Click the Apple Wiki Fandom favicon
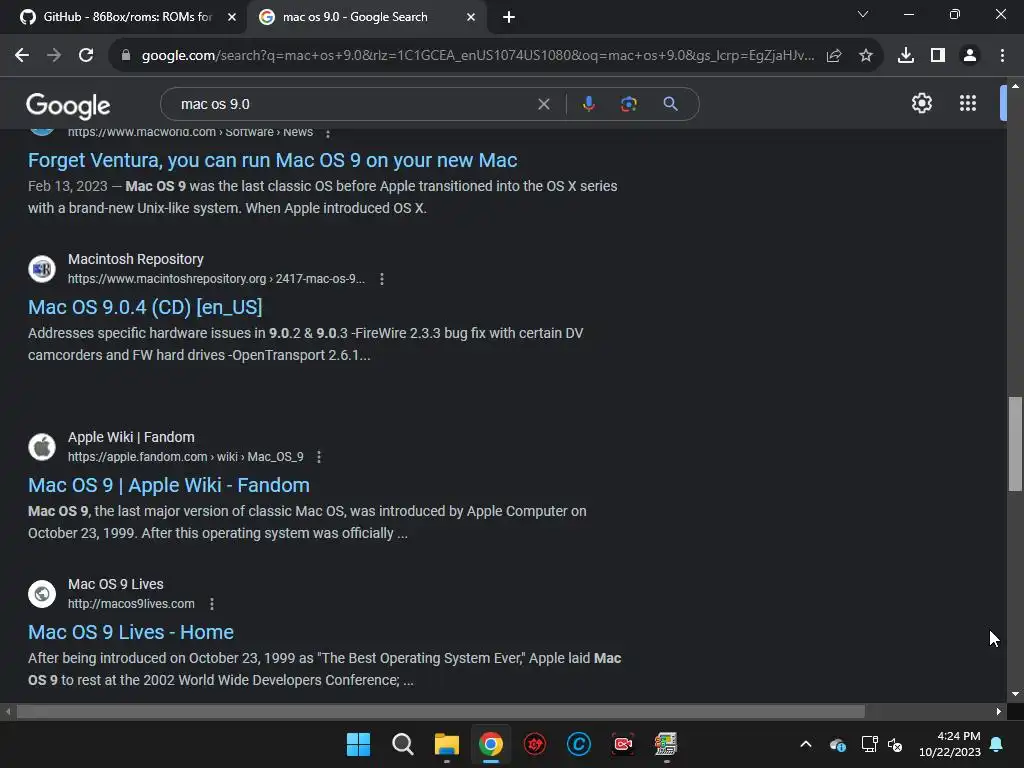This screenshot has height=768, width=1024. 42,447
